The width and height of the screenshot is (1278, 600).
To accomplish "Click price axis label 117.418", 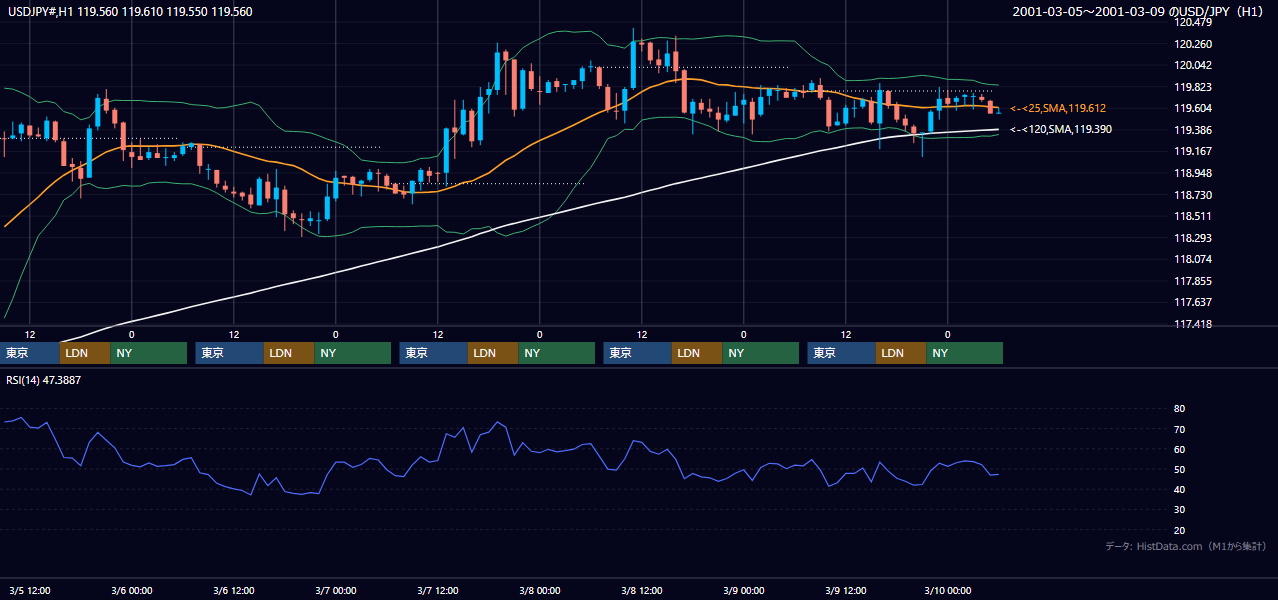I will pyautogui.click(x=1193, y=324).
